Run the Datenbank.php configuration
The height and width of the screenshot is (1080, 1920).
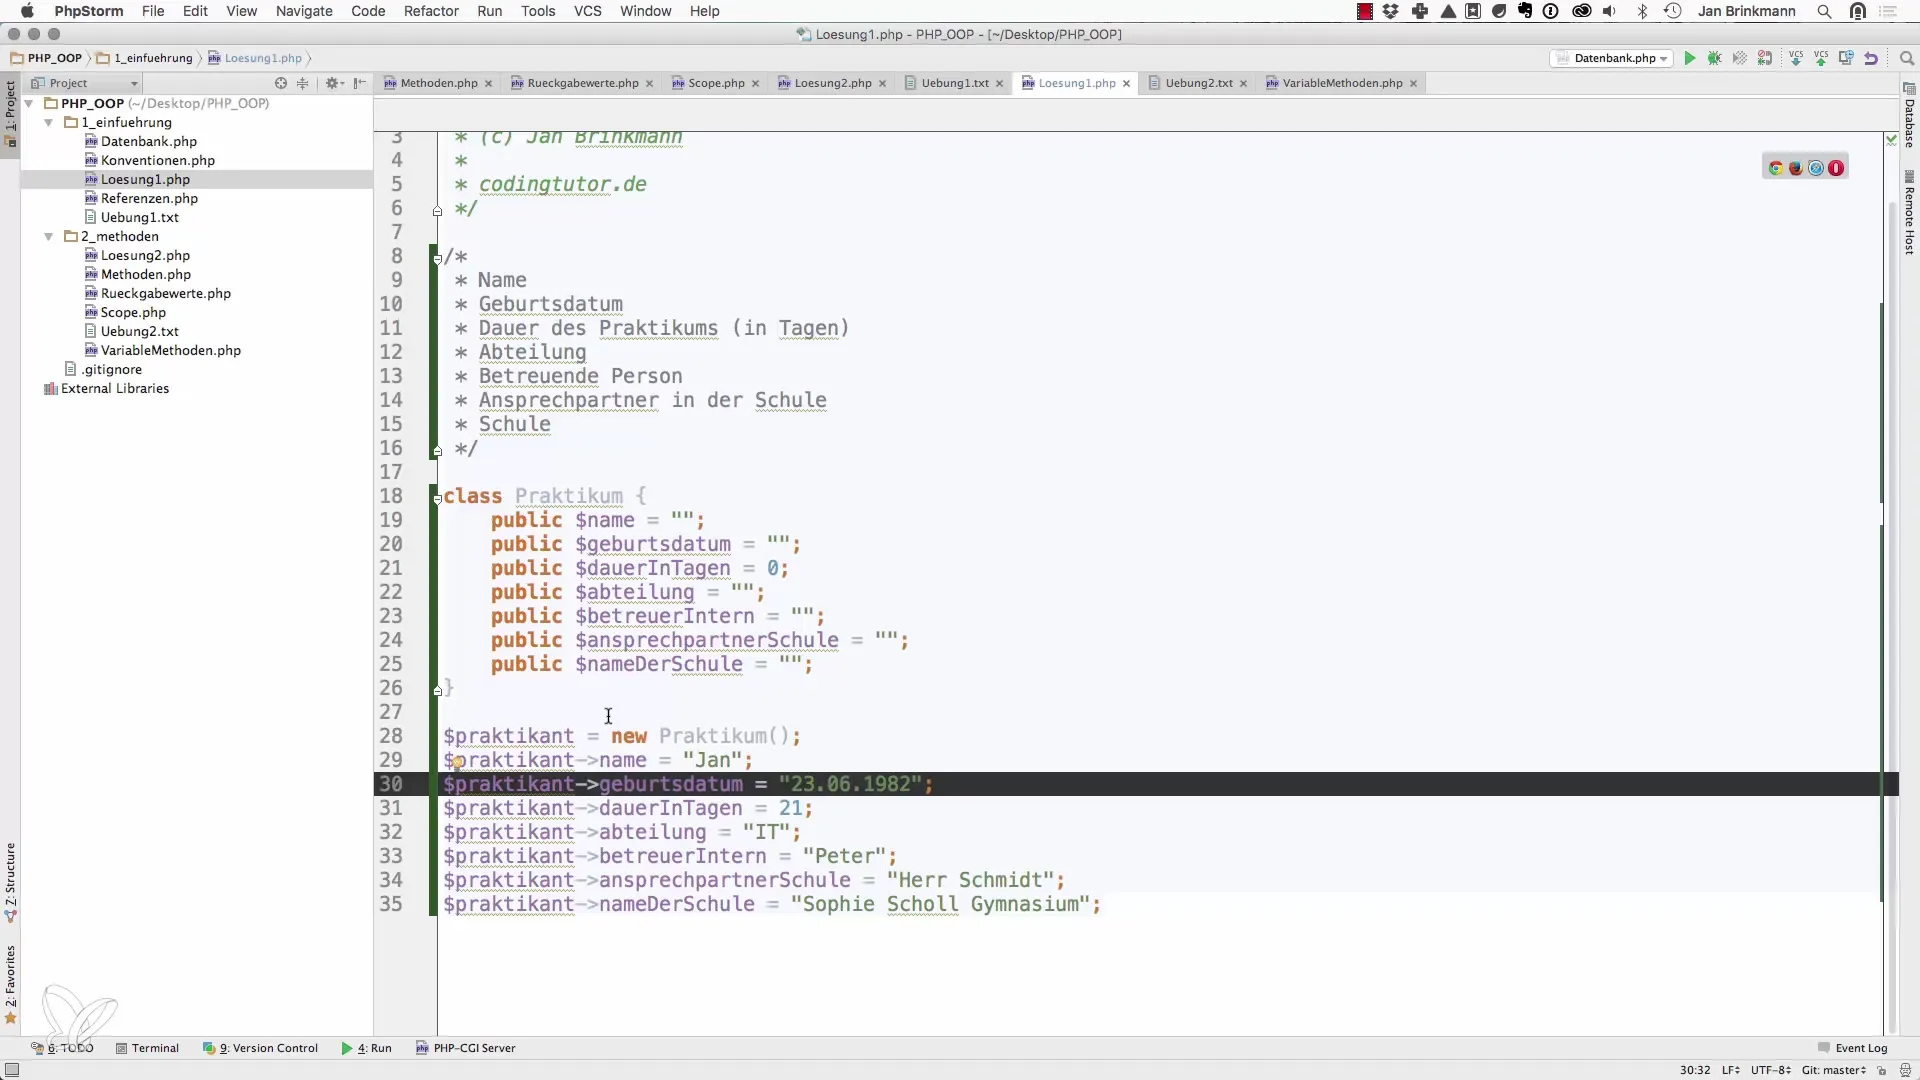pos(1690,59)
